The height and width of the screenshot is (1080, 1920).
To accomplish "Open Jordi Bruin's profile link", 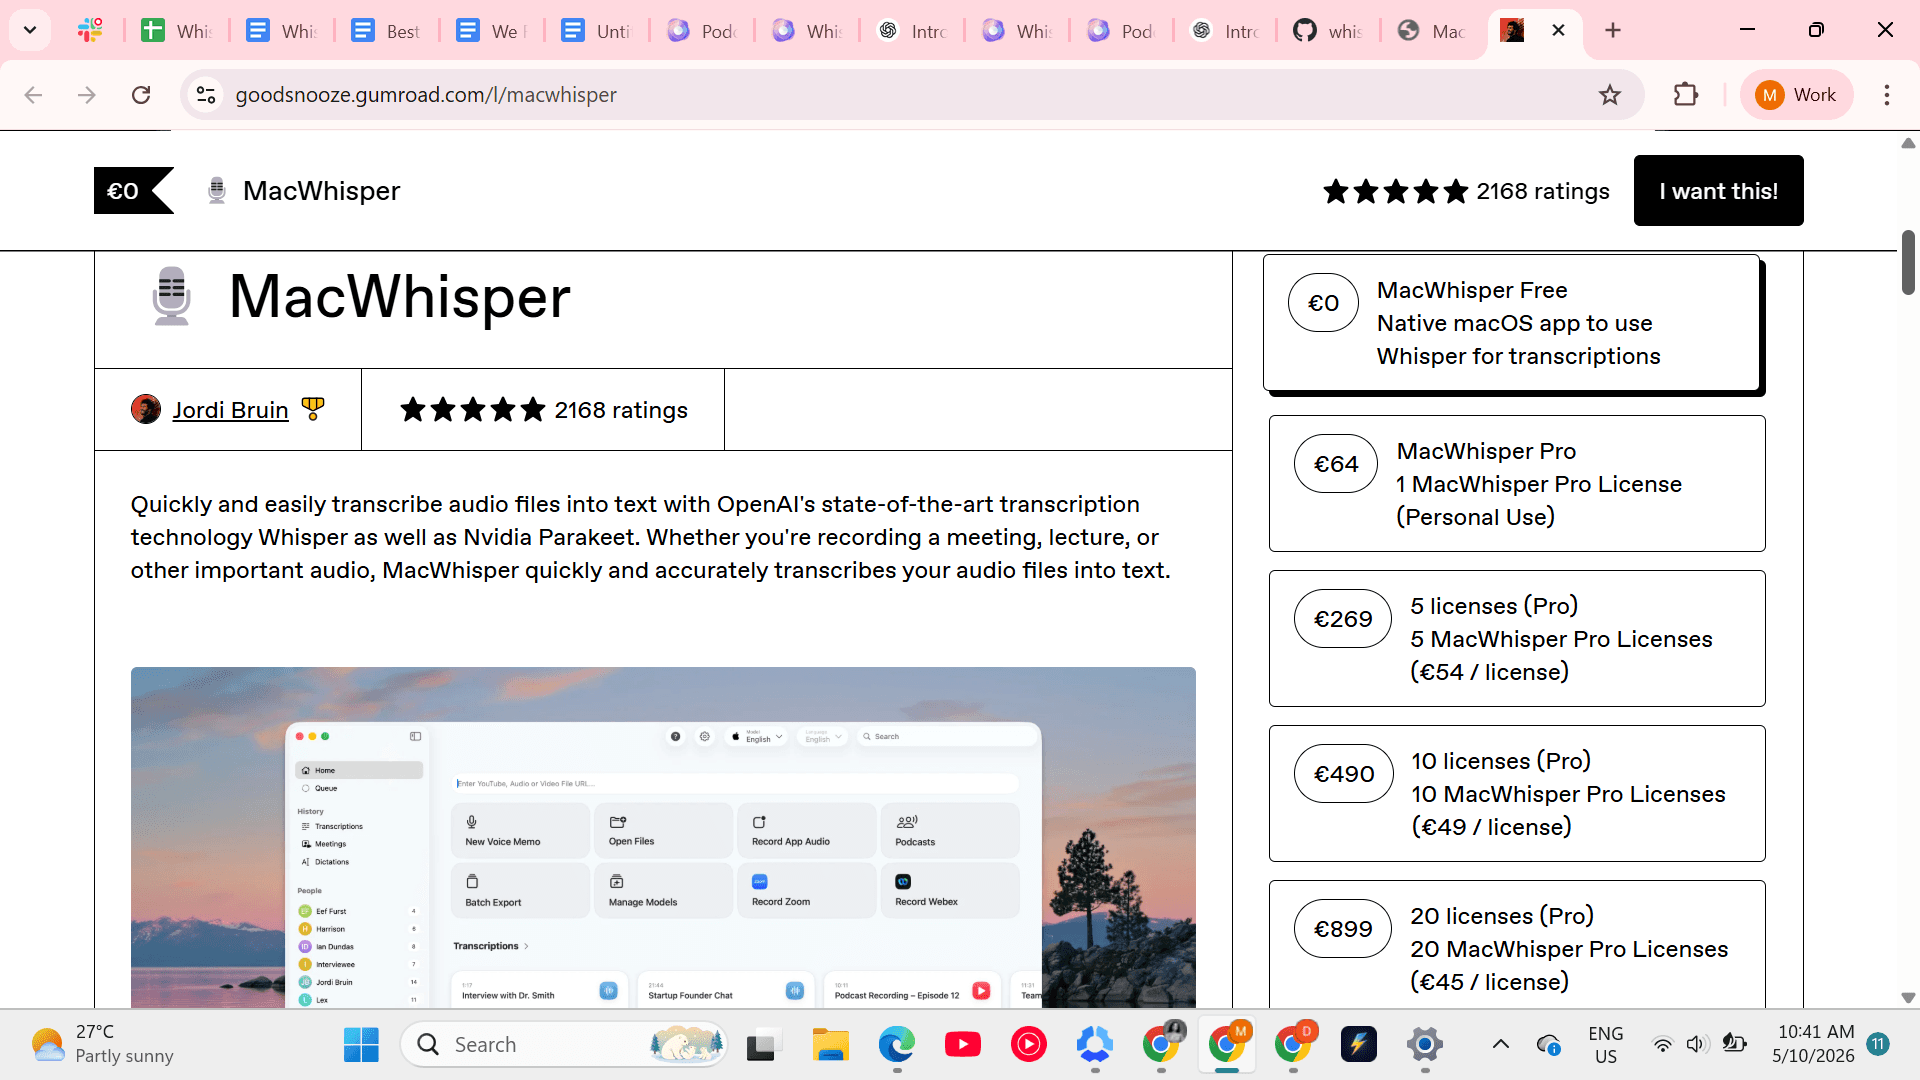I will click(230, 410).
